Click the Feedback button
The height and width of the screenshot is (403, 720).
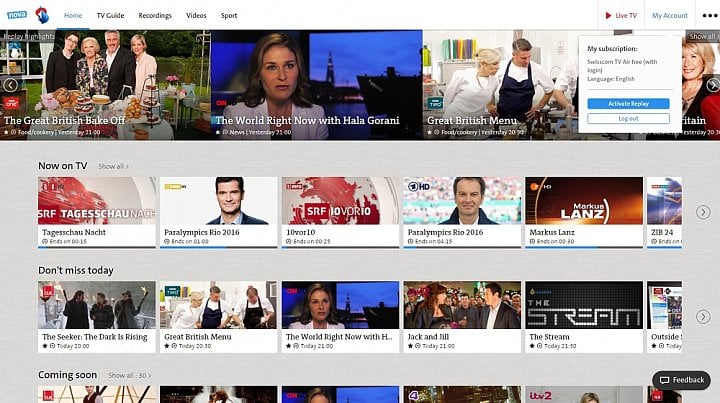pos(681,380)
